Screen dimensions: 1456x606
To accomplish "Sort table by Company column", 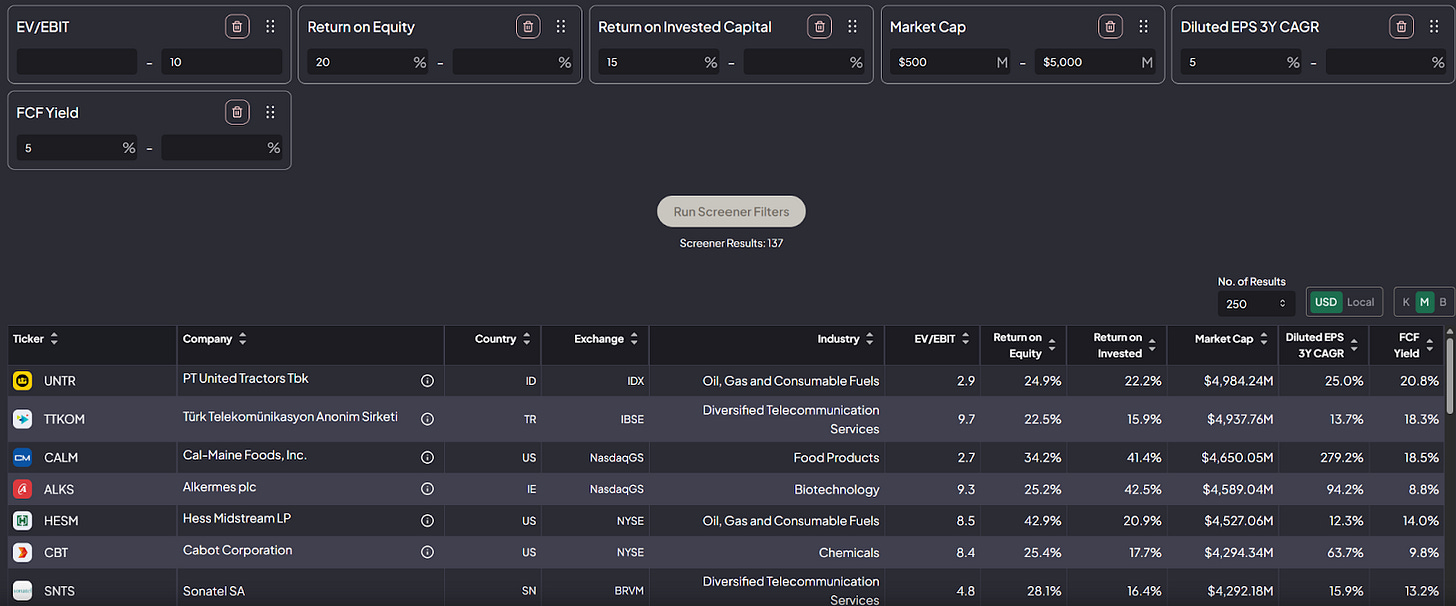I will tap(242, 339).
